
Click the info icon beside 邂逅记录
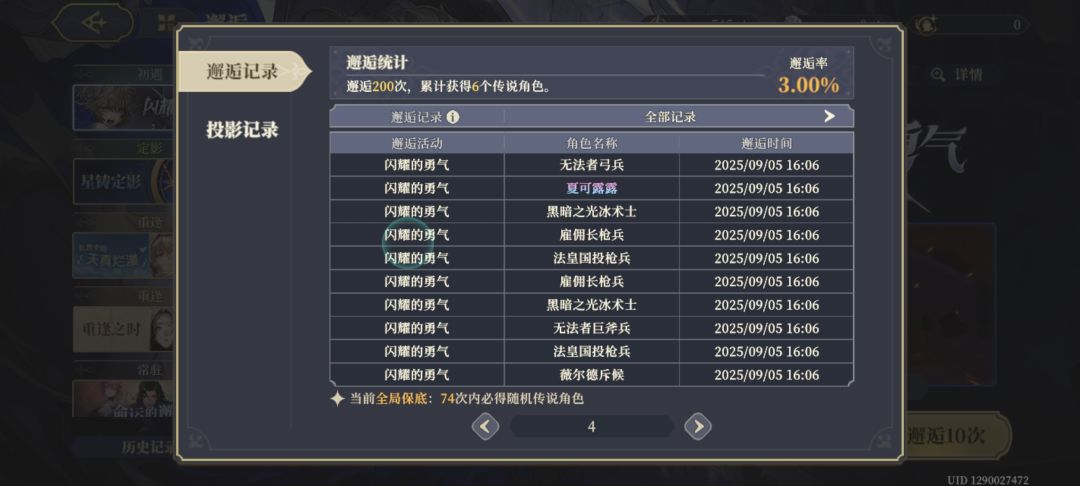coord(453,117)
